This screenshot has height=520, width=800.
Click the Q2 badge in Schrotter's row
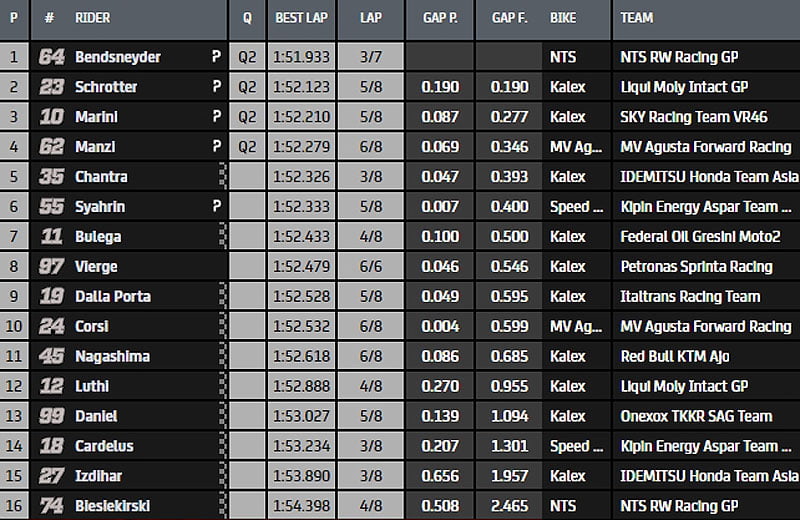point(247,87)
